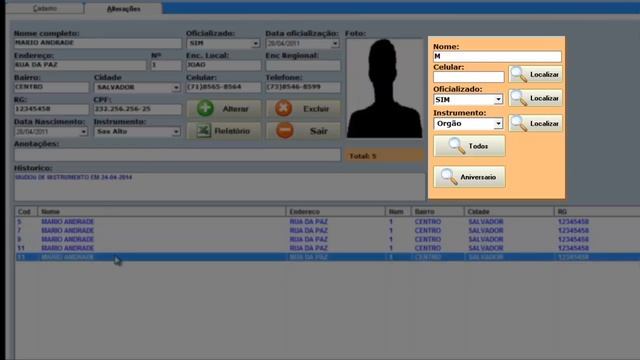Click the spreadsheet icon on Relatório
Image resolution: width=640 pixels, height=360 pixels.
[203, 131]
